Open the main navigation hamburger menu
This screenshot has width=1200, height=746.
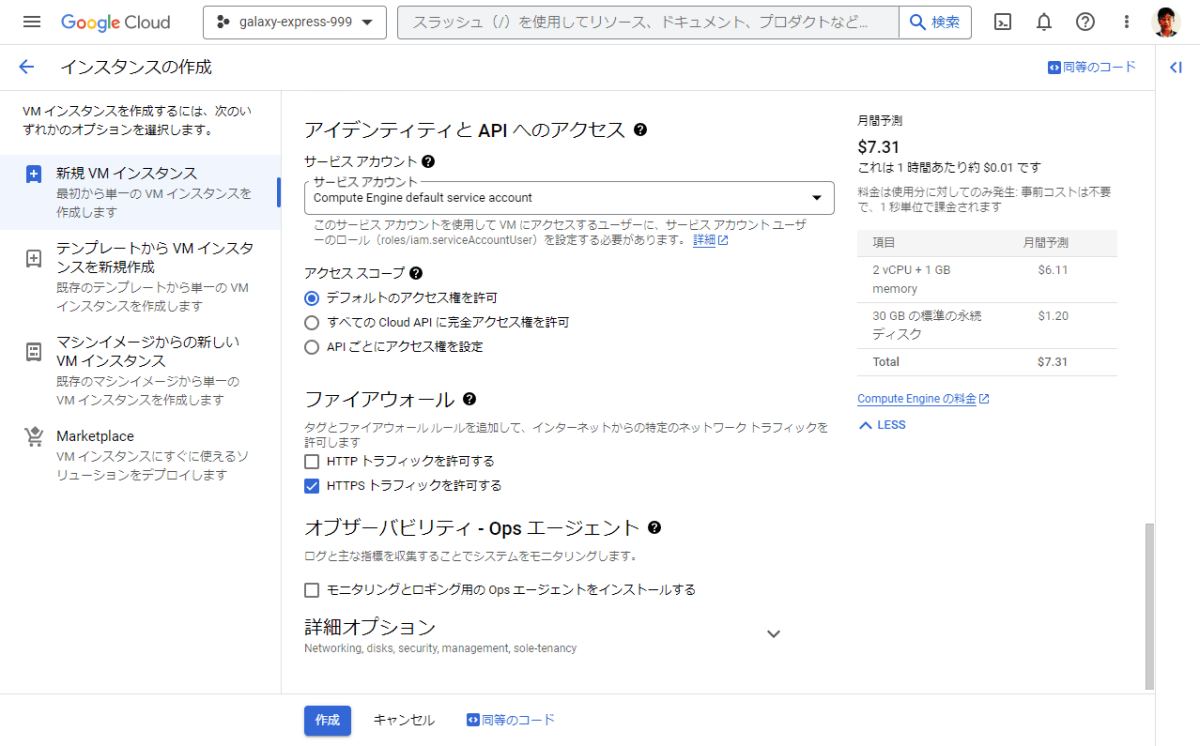click(31, 22)
